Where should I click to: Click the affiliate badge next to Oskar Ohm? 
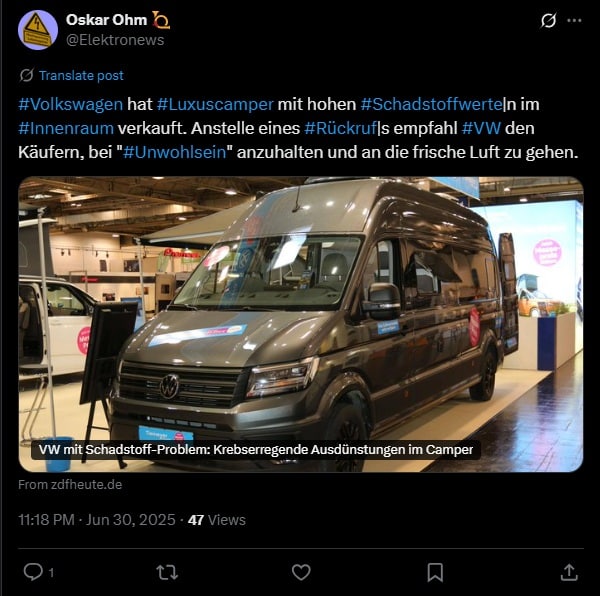(x=161, y=20)
